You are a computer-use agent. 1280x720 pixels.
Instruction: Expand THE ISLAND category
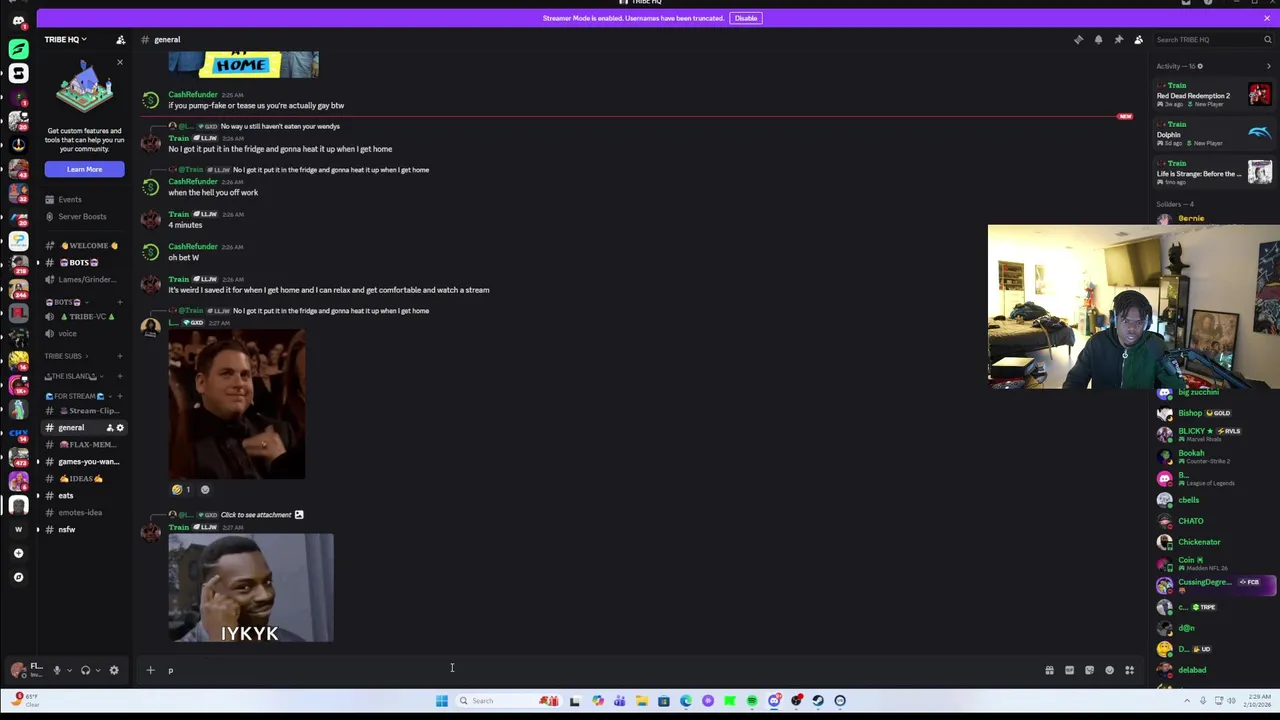72,376
